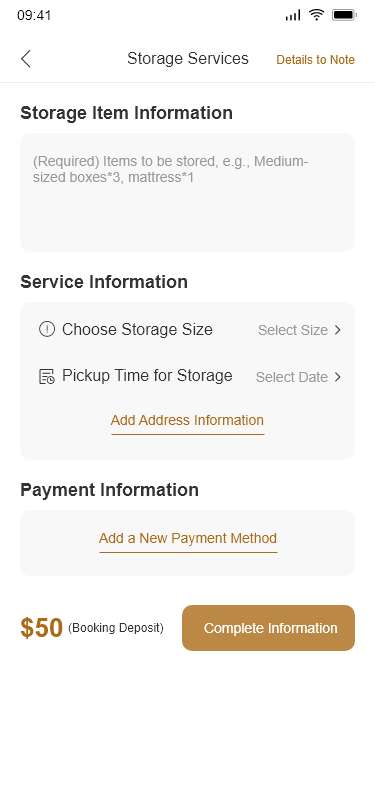This screenshot has height=812, width=375.
Task: Select the Choose Storage Size row
Action: [x=188, y=329]
